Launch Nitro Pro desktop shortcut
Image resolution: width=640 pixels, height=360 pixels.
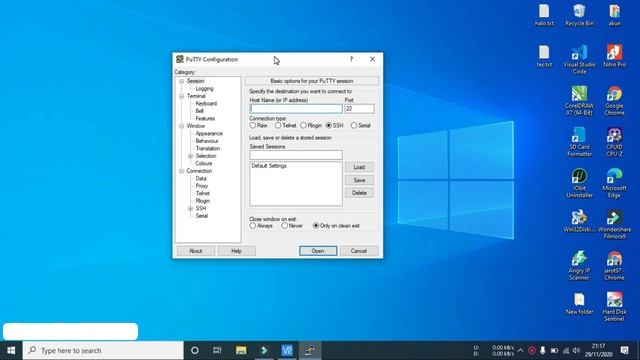click(x=614, y=56)
